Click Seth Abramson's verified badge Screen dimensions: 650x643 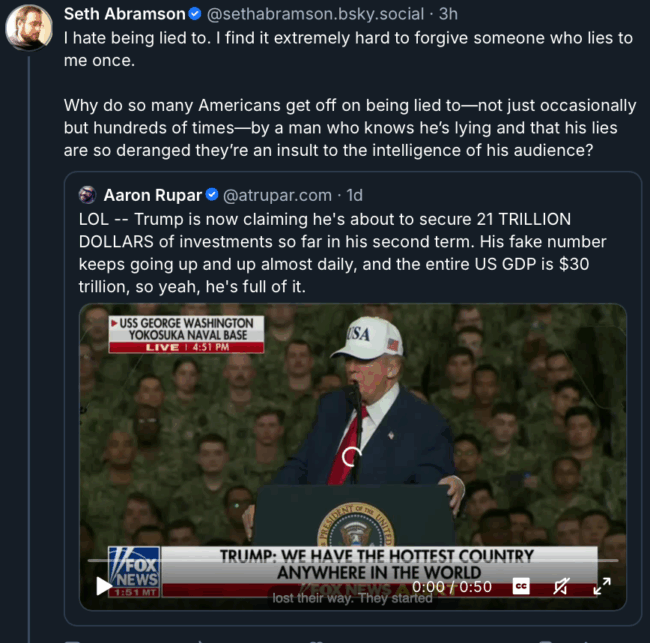(194, 14)
